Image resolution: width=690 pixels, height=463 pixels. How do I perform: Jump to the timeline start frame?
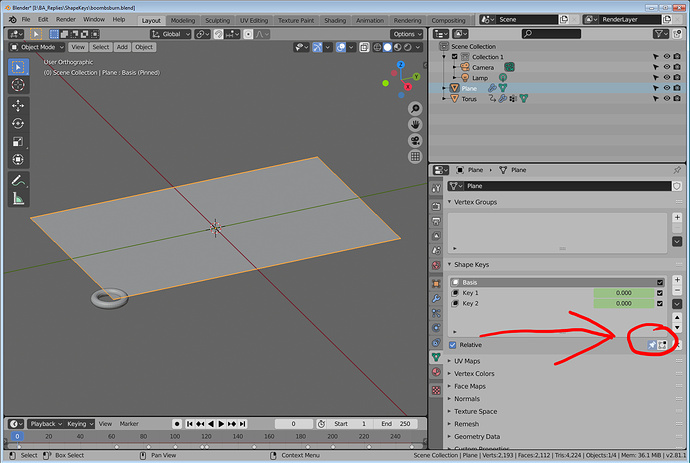click(x=190, y=424)
